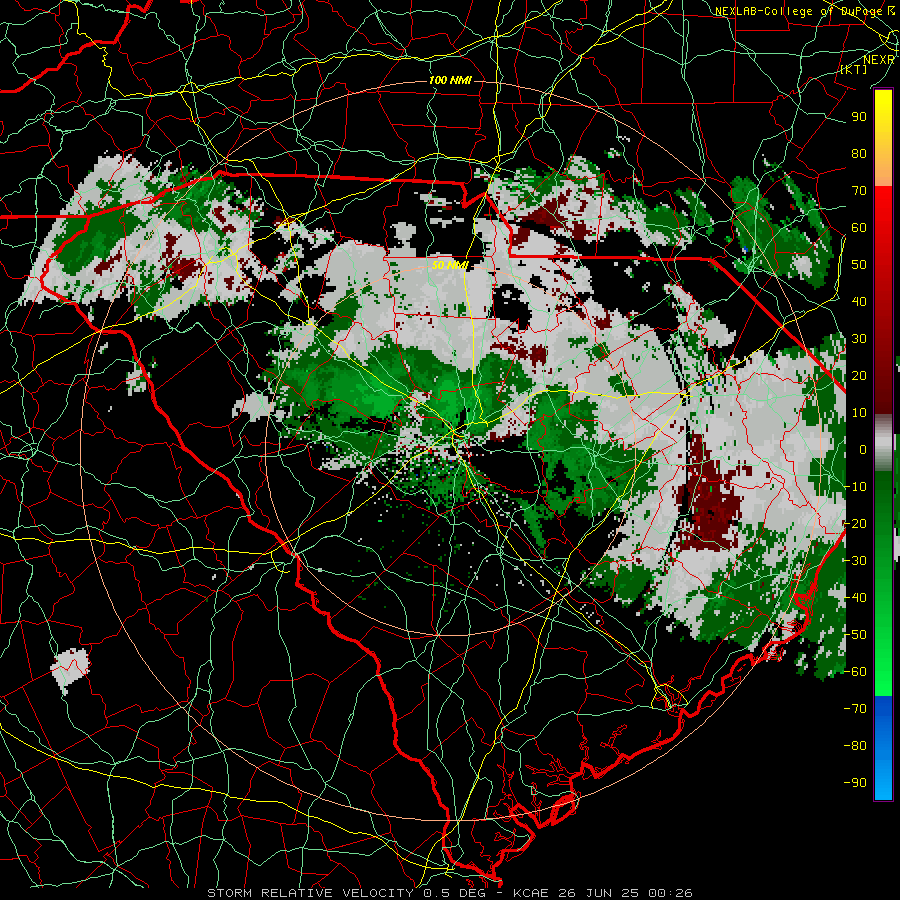Click the legend value -30 on the scale
900x900 pixels.
pyautogui.click(x=855, y=561)
